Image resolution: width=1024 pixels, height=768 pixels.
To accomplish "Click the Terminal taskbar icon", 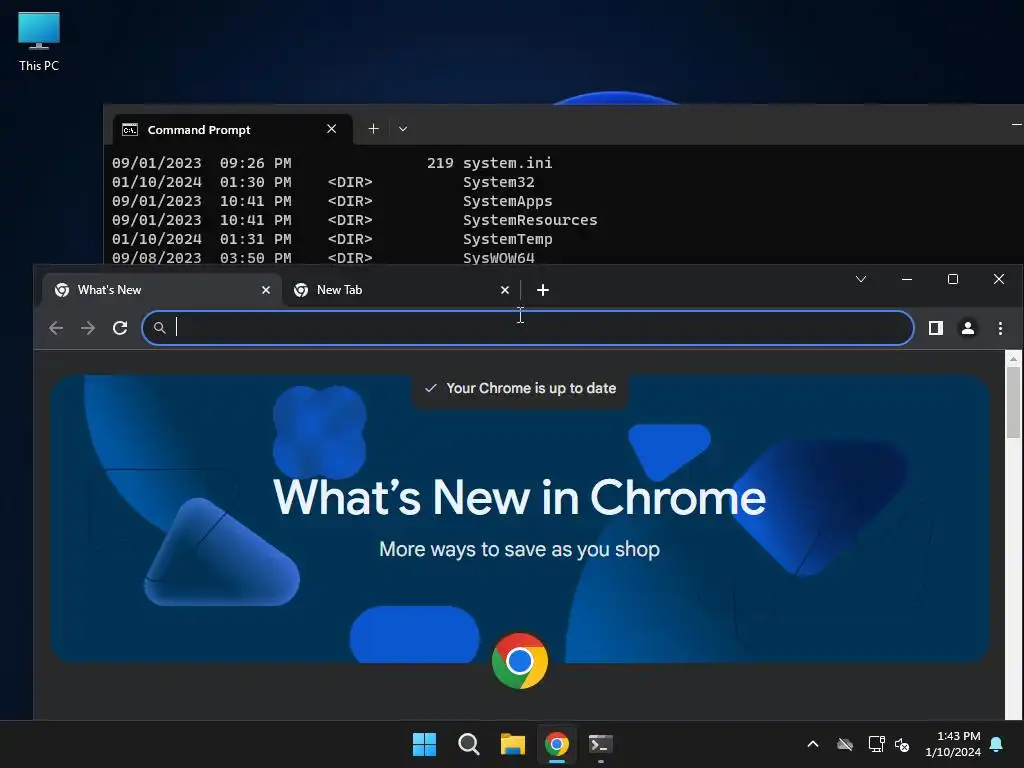I will click(x=600, y=744).
